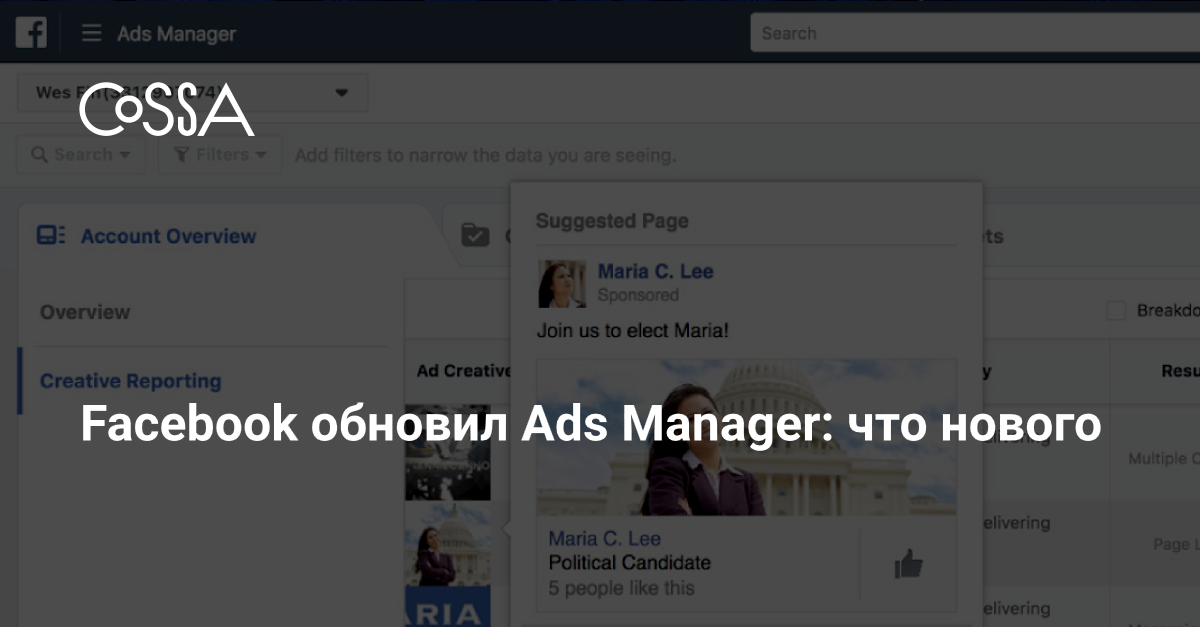This screenshot has width=1200, height=627.
Task: Click the 'Sponsored' label
Action: tap(638, 295)
